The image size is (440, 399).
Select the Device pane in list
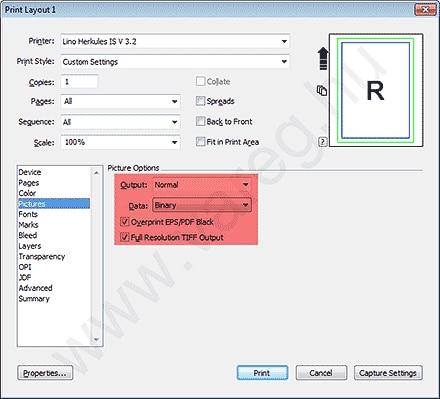click(54, 172)
